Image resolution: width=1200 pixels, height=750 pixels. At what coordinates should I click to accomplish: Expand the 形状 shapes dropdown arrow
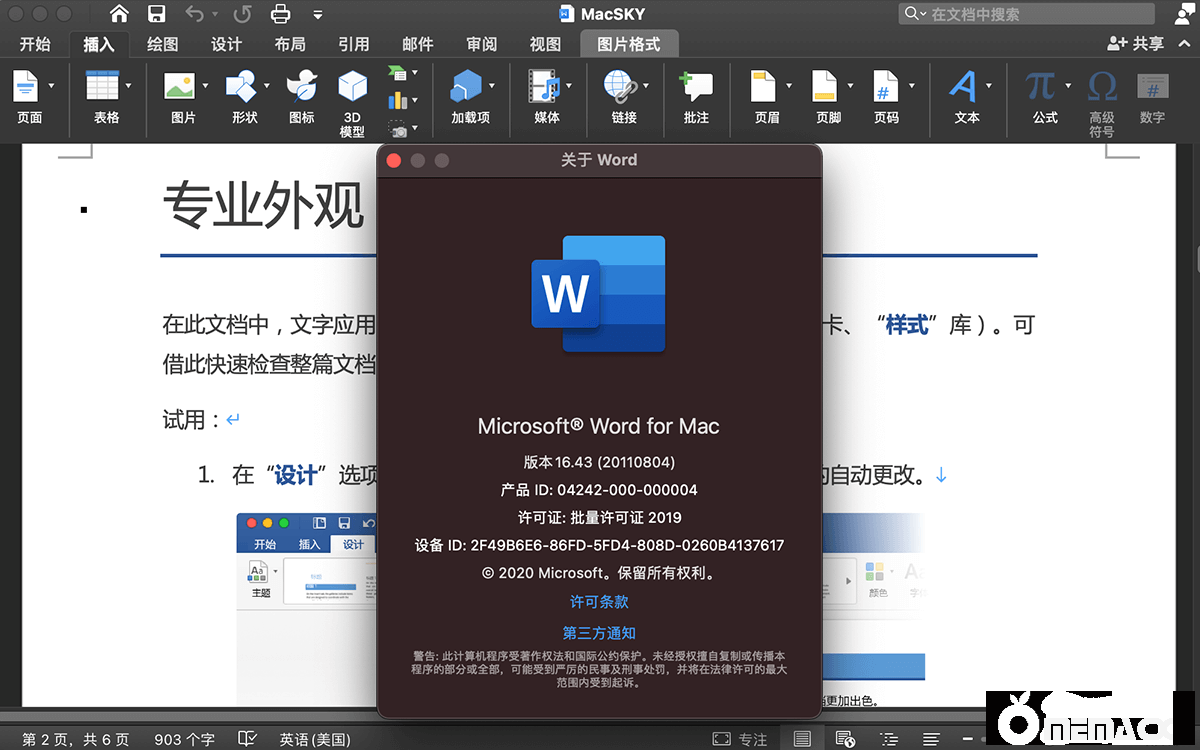[x=267, y=86]
